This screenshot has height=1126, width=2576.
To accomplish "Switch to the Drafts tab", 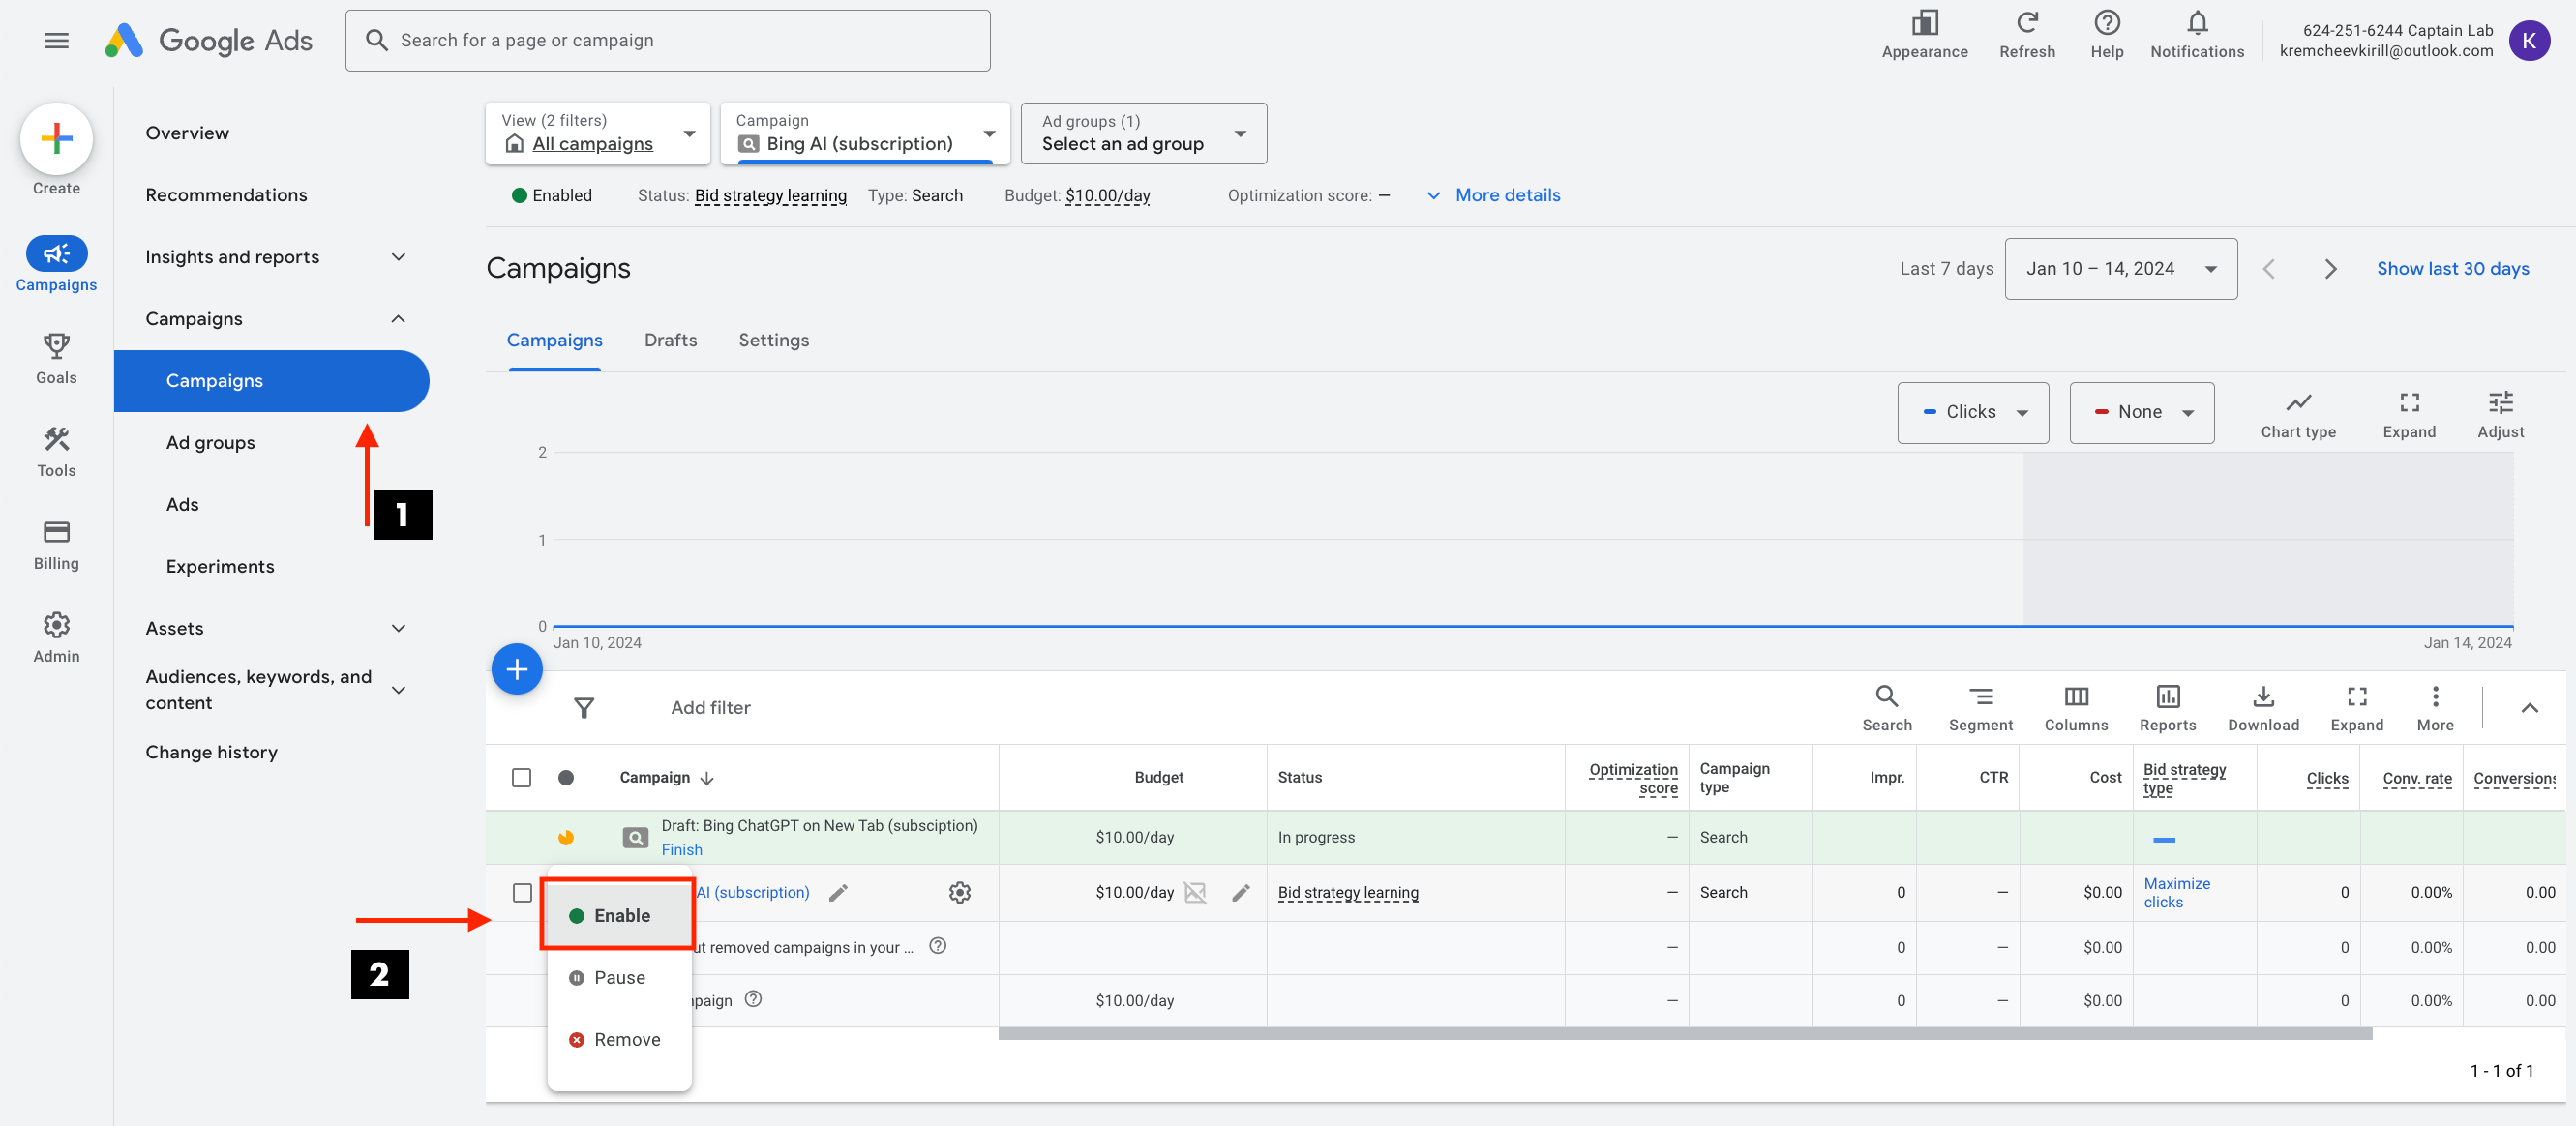I will tap(670, 340).
